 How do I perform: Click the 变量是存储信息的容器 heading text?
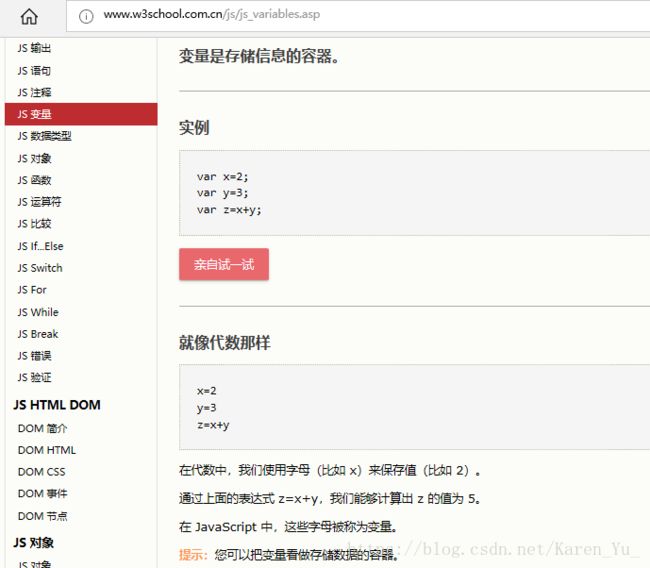[259, 56]
